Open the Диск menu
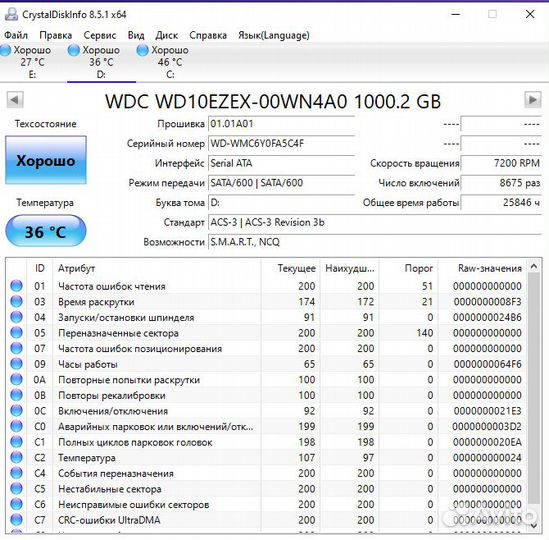 coord(167,35)
